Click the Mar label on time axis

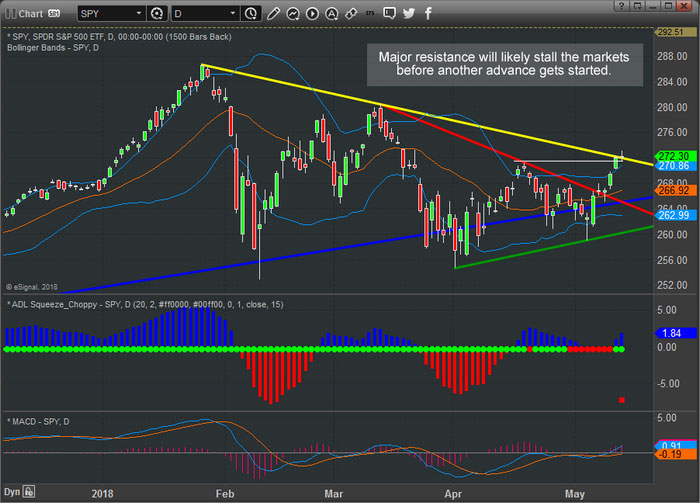333,494
